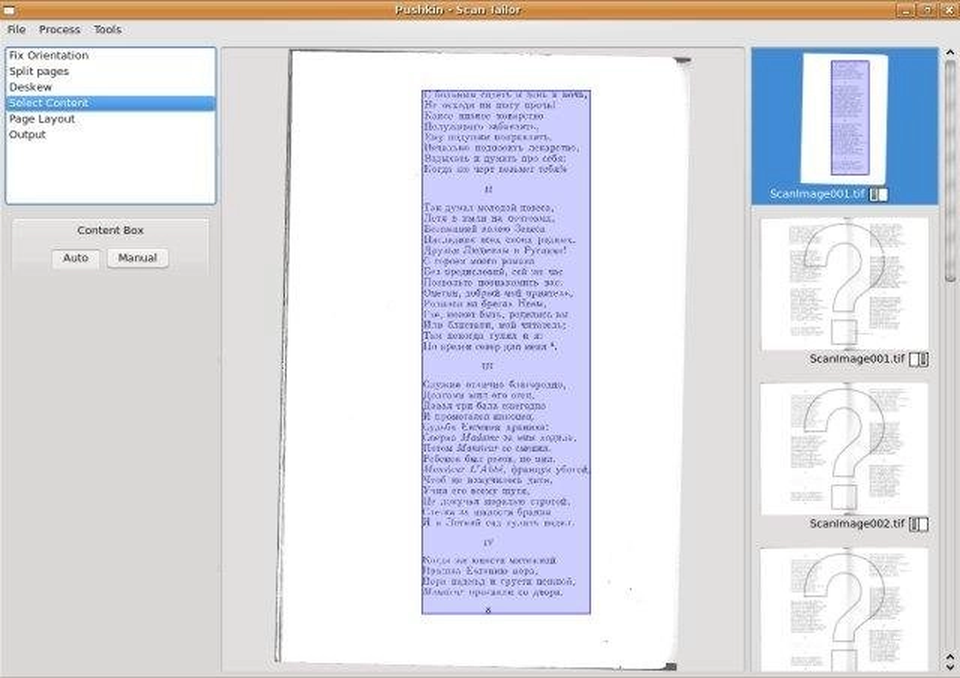
Task: Select the Split pages stage
Action: (x=110, y=71)
